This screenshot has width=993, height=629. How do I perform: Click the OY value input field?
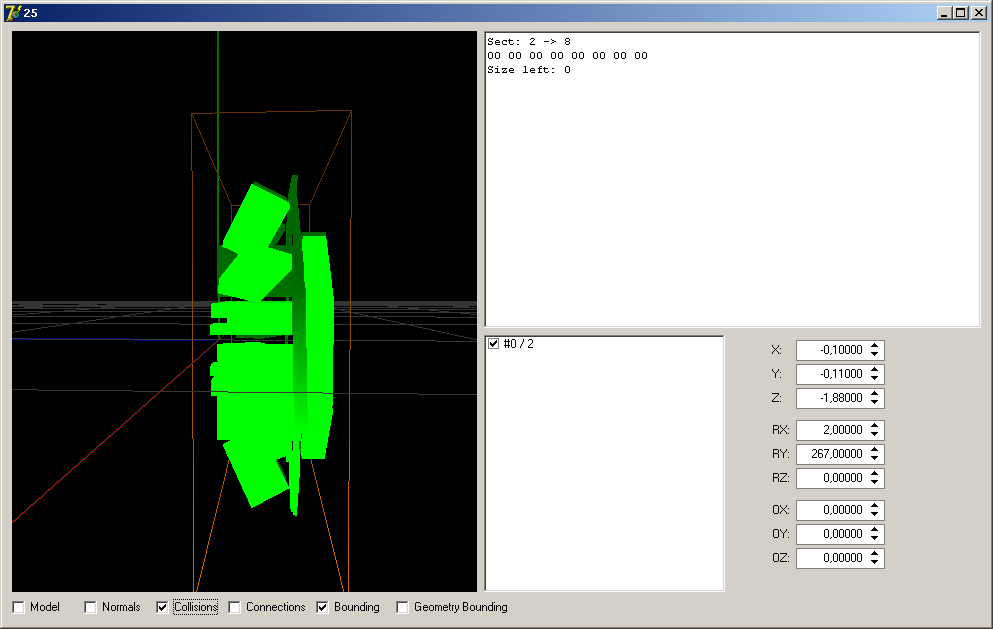pos(830,534)
